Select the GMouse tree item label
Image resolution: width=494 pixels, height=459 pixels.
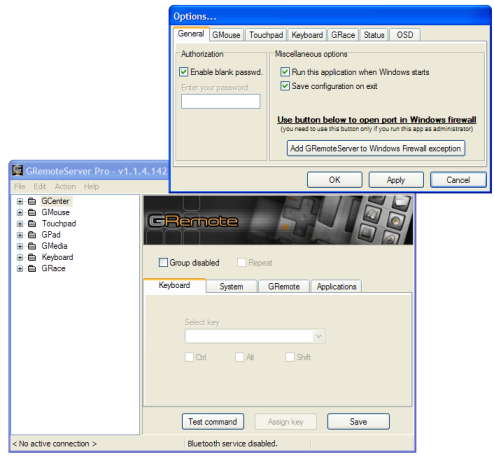(56, 212)
